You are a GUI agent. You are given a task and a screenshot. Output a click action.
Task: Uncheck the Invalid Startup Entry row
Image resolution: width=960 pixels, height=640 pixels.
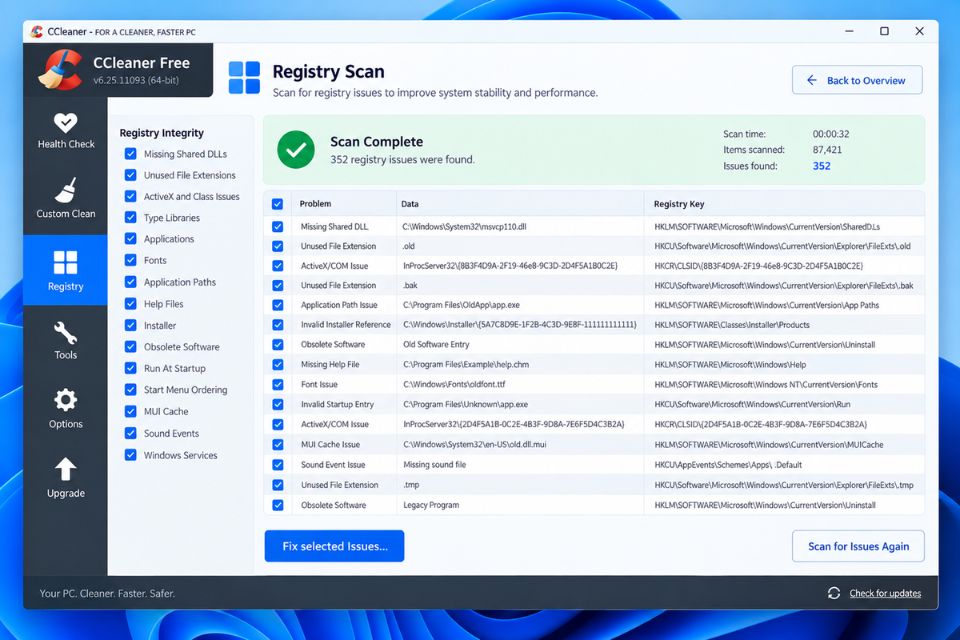pos(277,404)
